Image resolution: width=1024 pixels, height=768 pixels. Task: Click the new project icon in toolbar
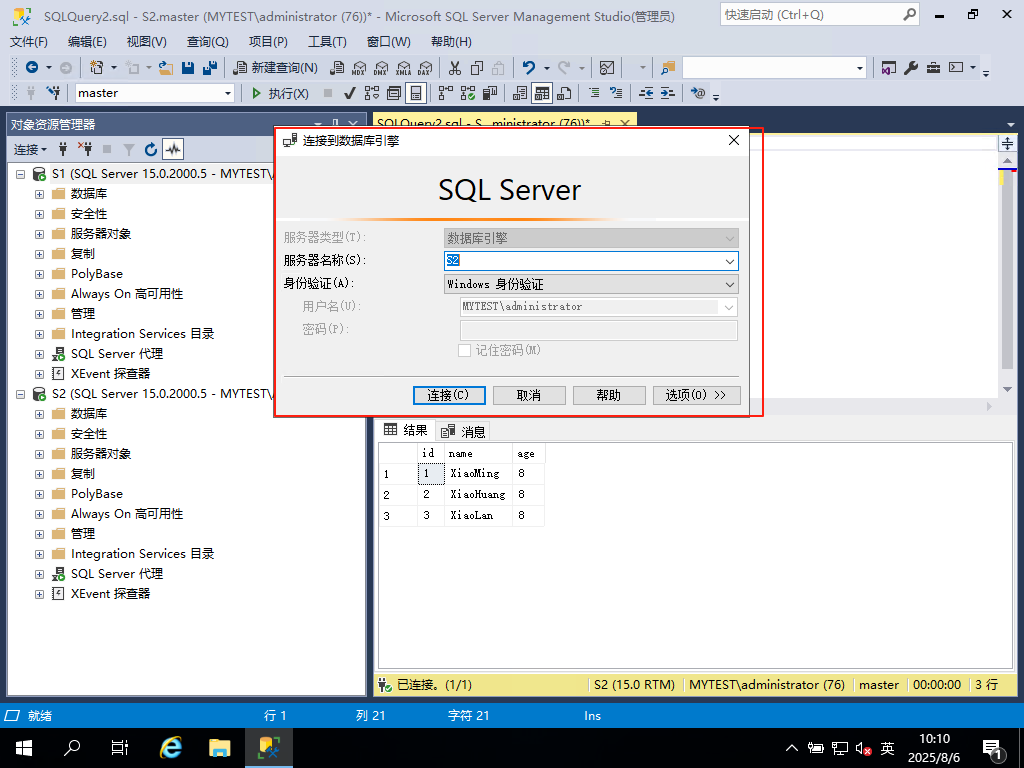97,67
